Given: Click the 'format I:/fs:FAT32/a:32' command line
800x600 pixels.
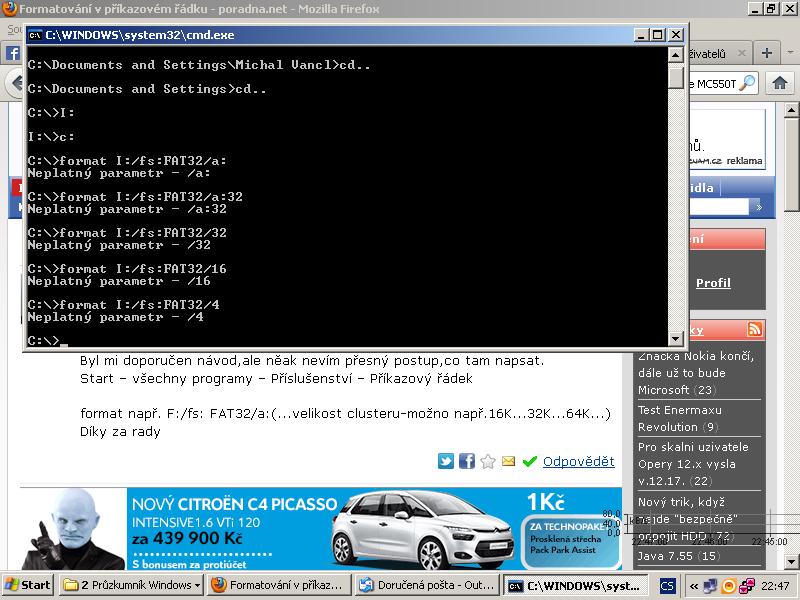Looking at the screenshot, I should (x=135, y=197).
